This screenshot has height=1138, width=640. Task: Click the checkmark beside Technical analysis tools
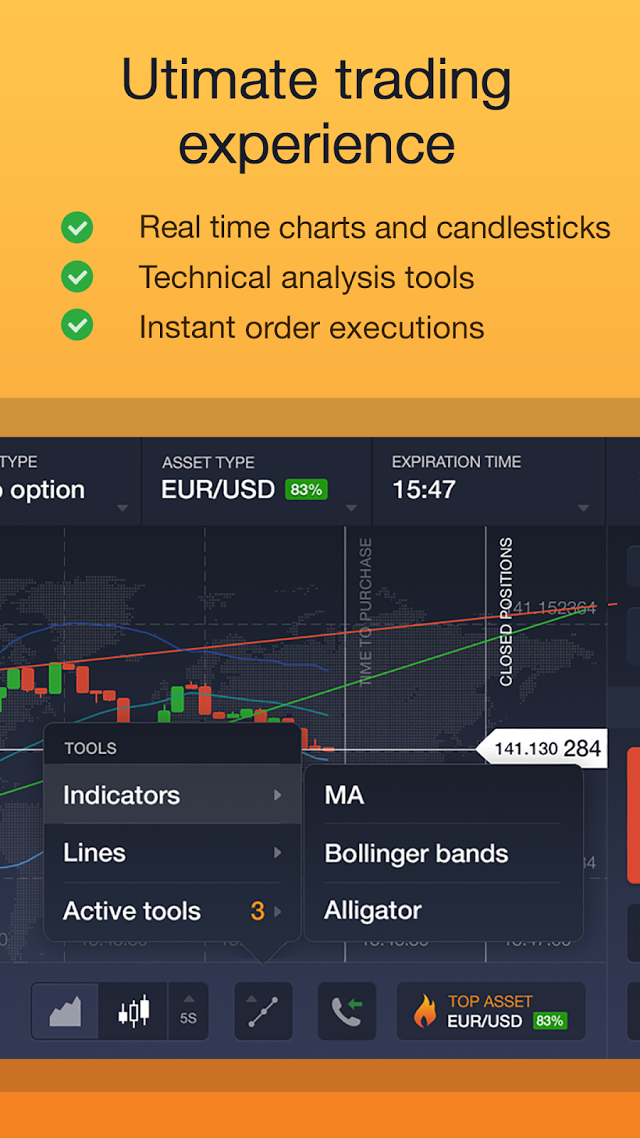click(76, 277)
